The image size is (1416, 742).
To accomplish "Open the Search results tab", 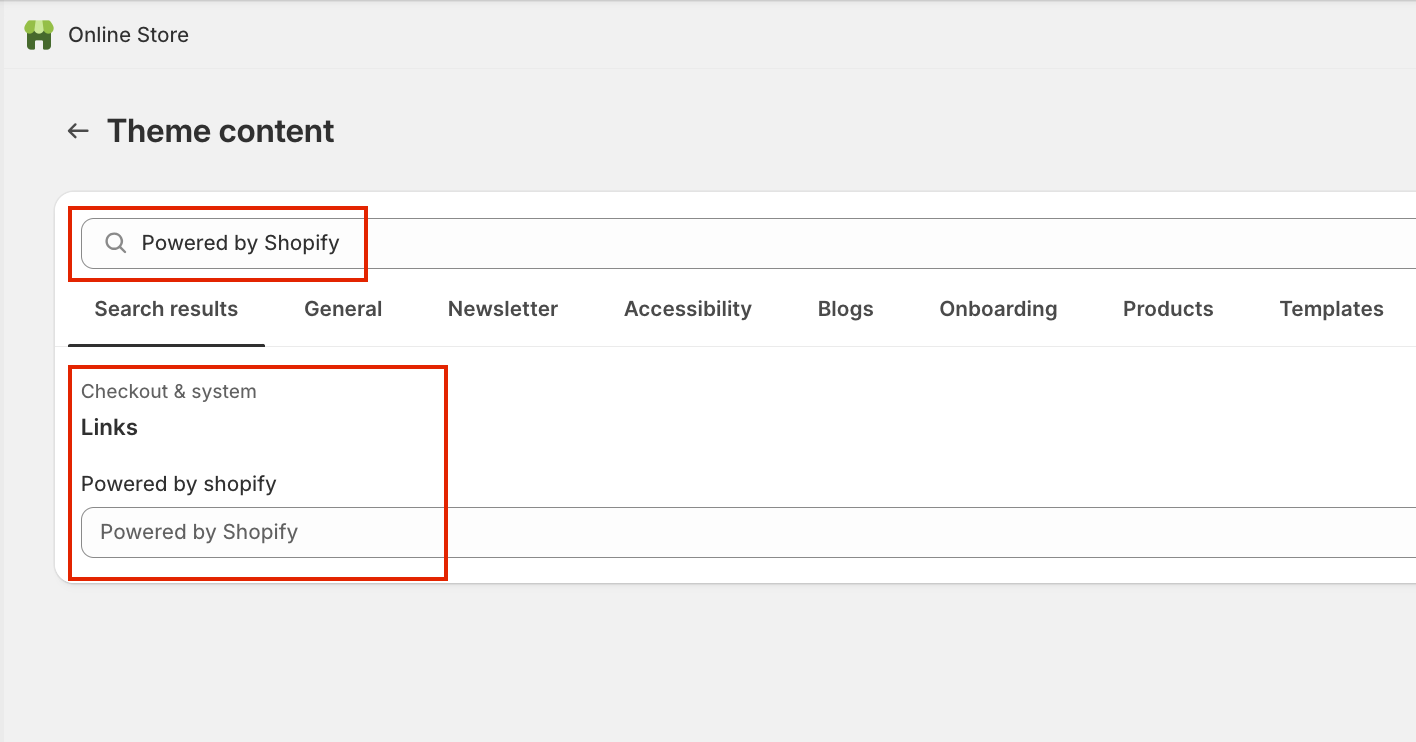I will click(x=166, y=309).
